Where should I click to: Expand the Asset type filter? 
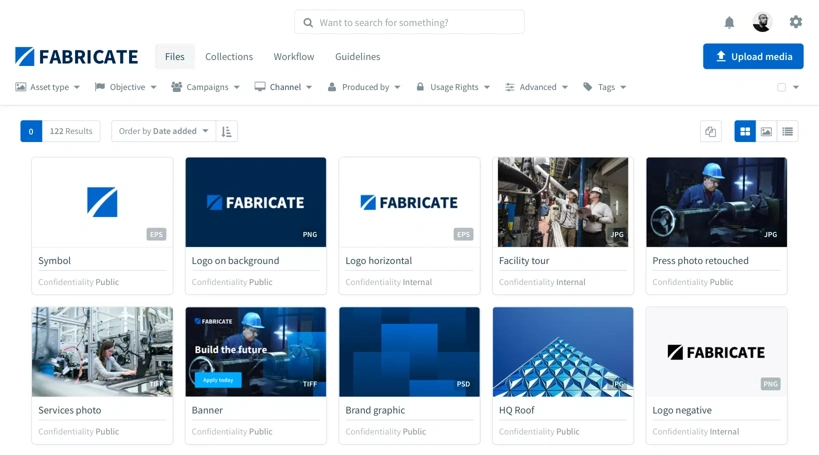click(48, 87)
